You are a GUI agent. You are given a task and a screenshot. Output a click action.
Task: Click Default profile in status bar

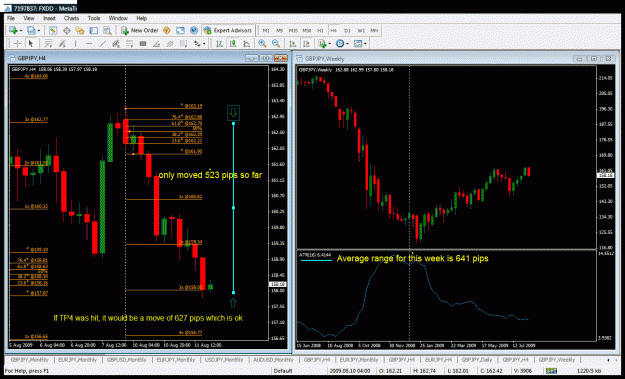point(283,371)
